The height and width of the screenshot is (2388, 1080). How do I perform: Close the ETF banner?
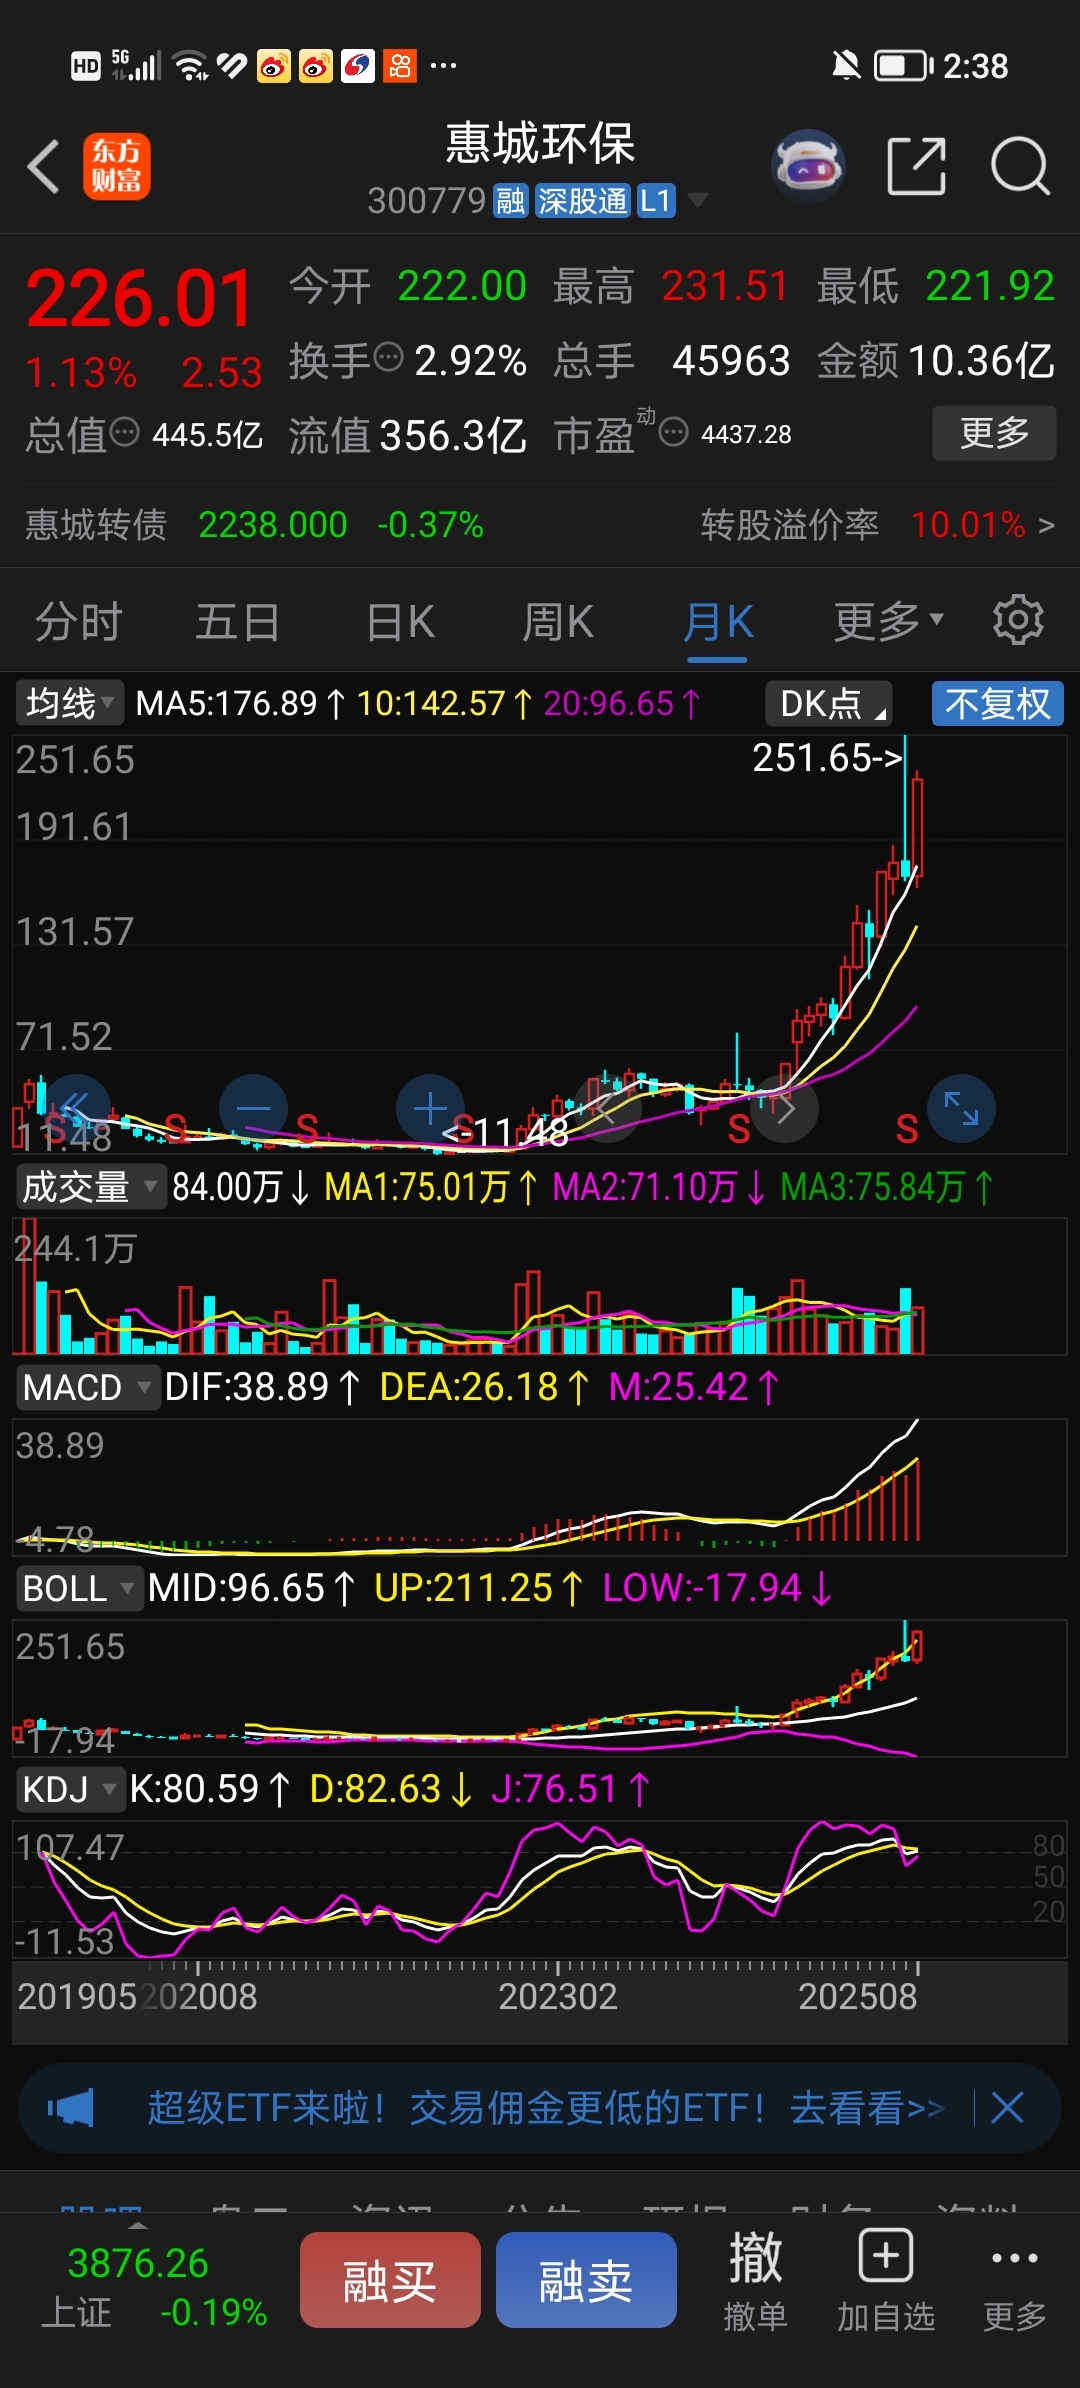pos(1007,2108)
